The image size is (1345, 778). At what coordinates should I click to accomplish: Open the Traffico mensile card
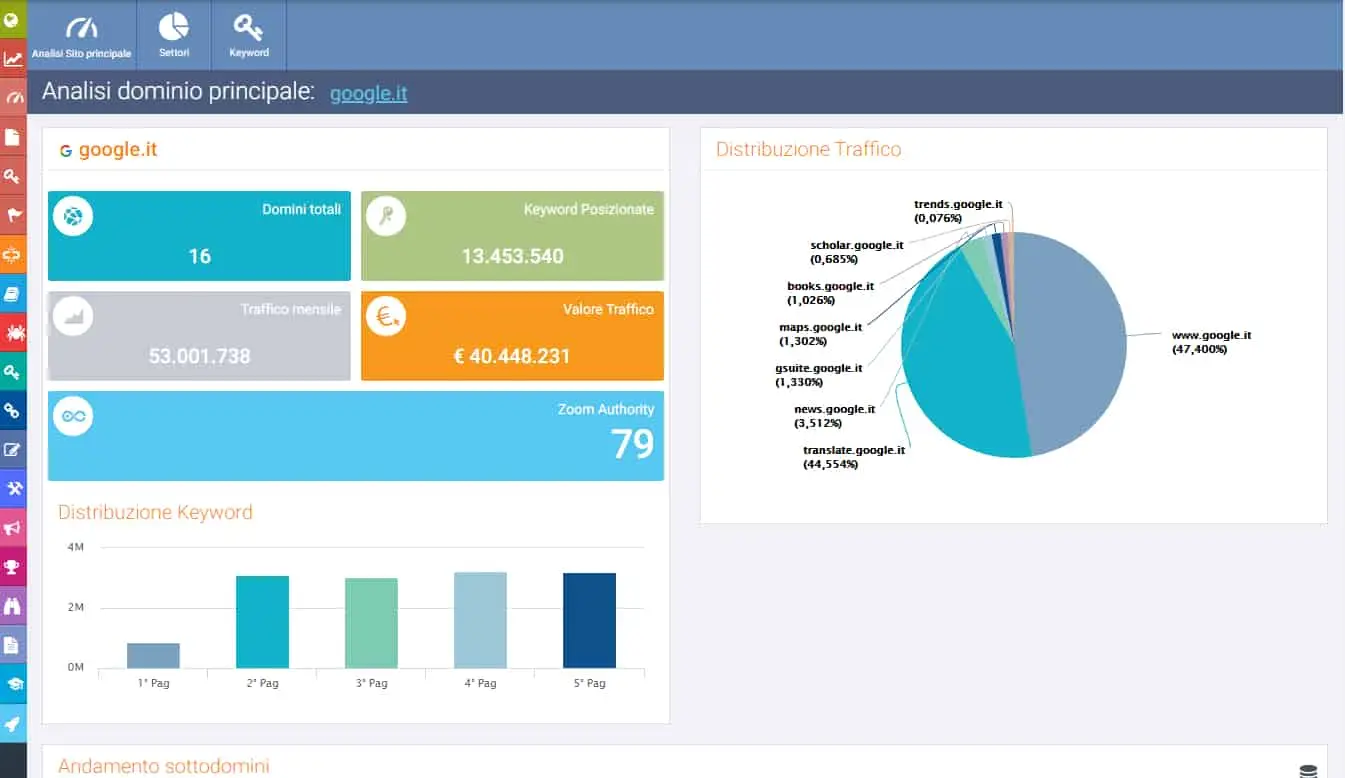199,336
